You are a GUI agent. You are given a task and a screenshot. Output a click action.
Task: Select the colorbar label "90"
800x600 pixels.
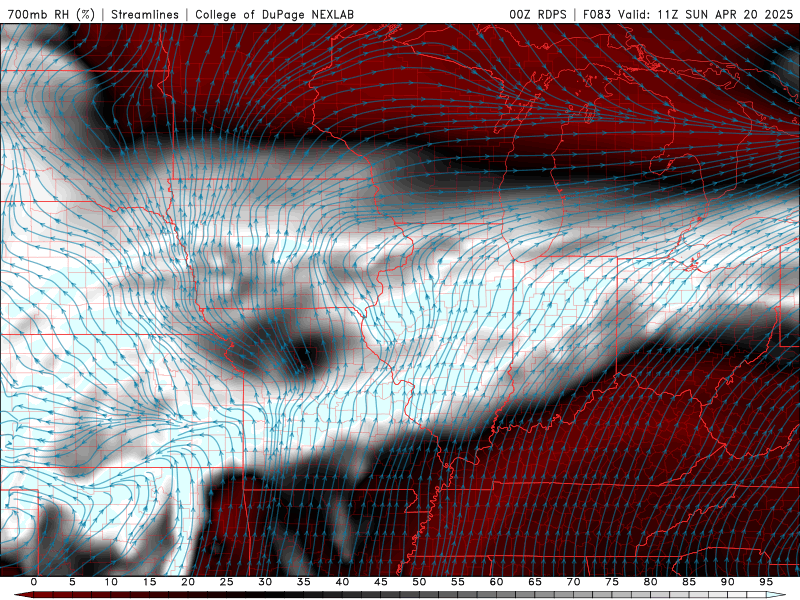pyautogui.click(x=728, y=582)
